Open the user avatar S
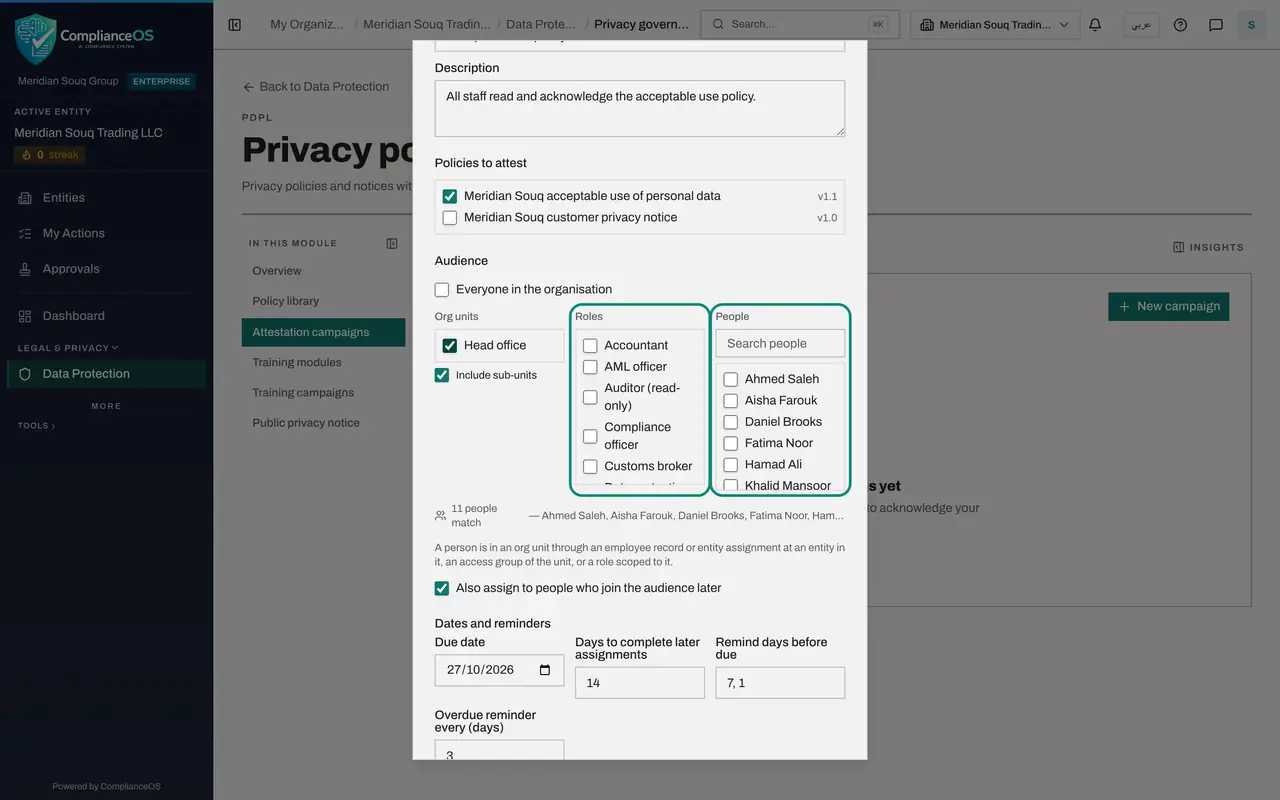The image size is (1280, 800). pos(1251,25)
